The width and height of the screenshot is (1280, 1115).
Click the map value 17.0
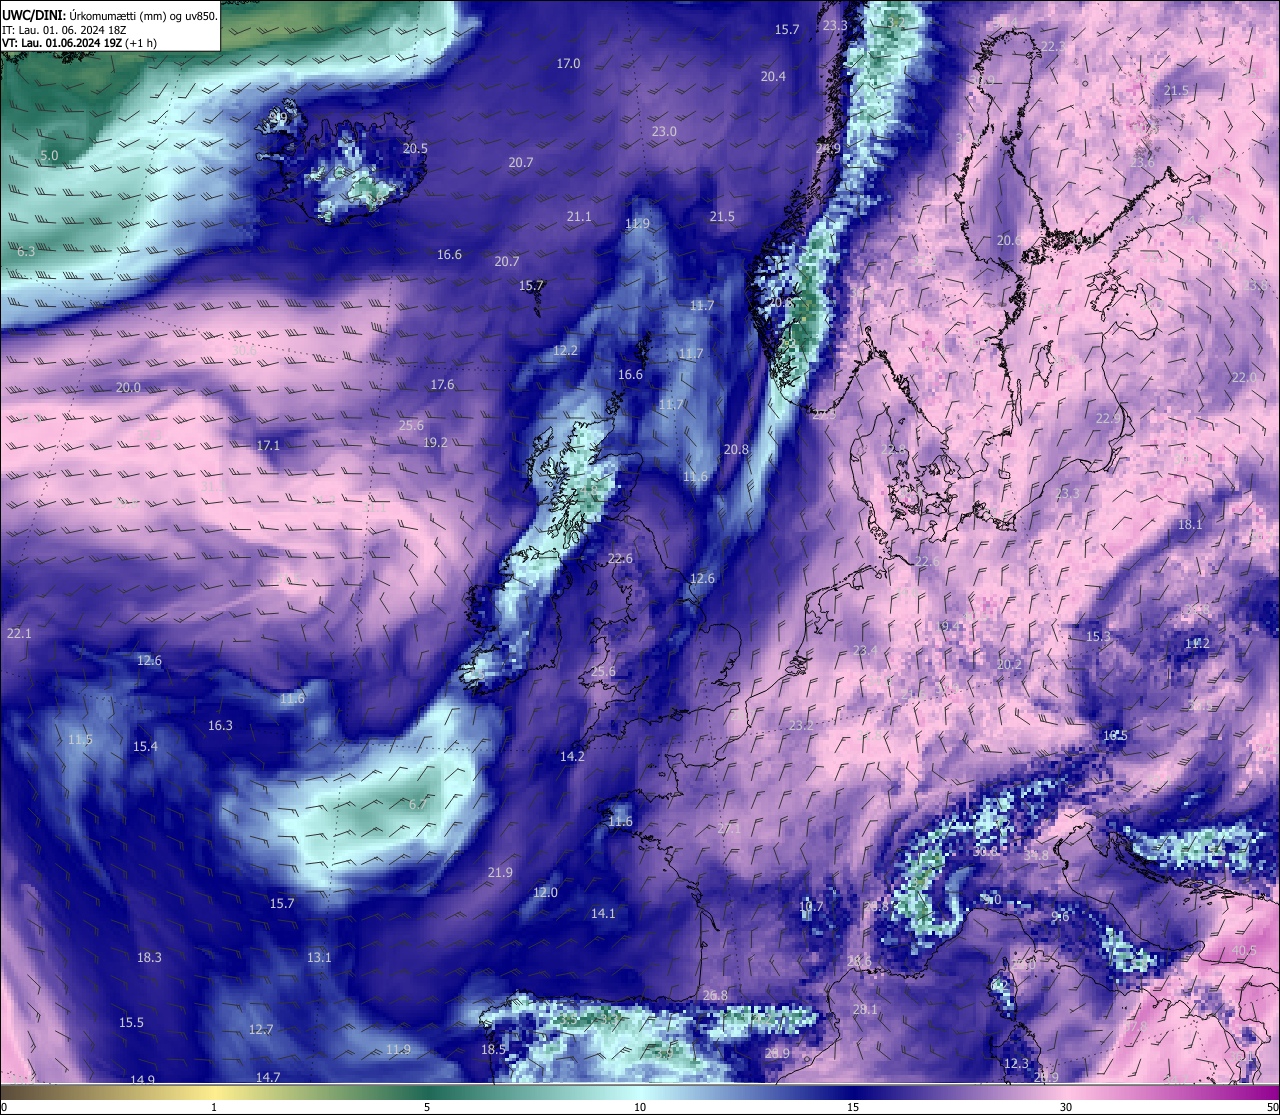coord(568,64)
